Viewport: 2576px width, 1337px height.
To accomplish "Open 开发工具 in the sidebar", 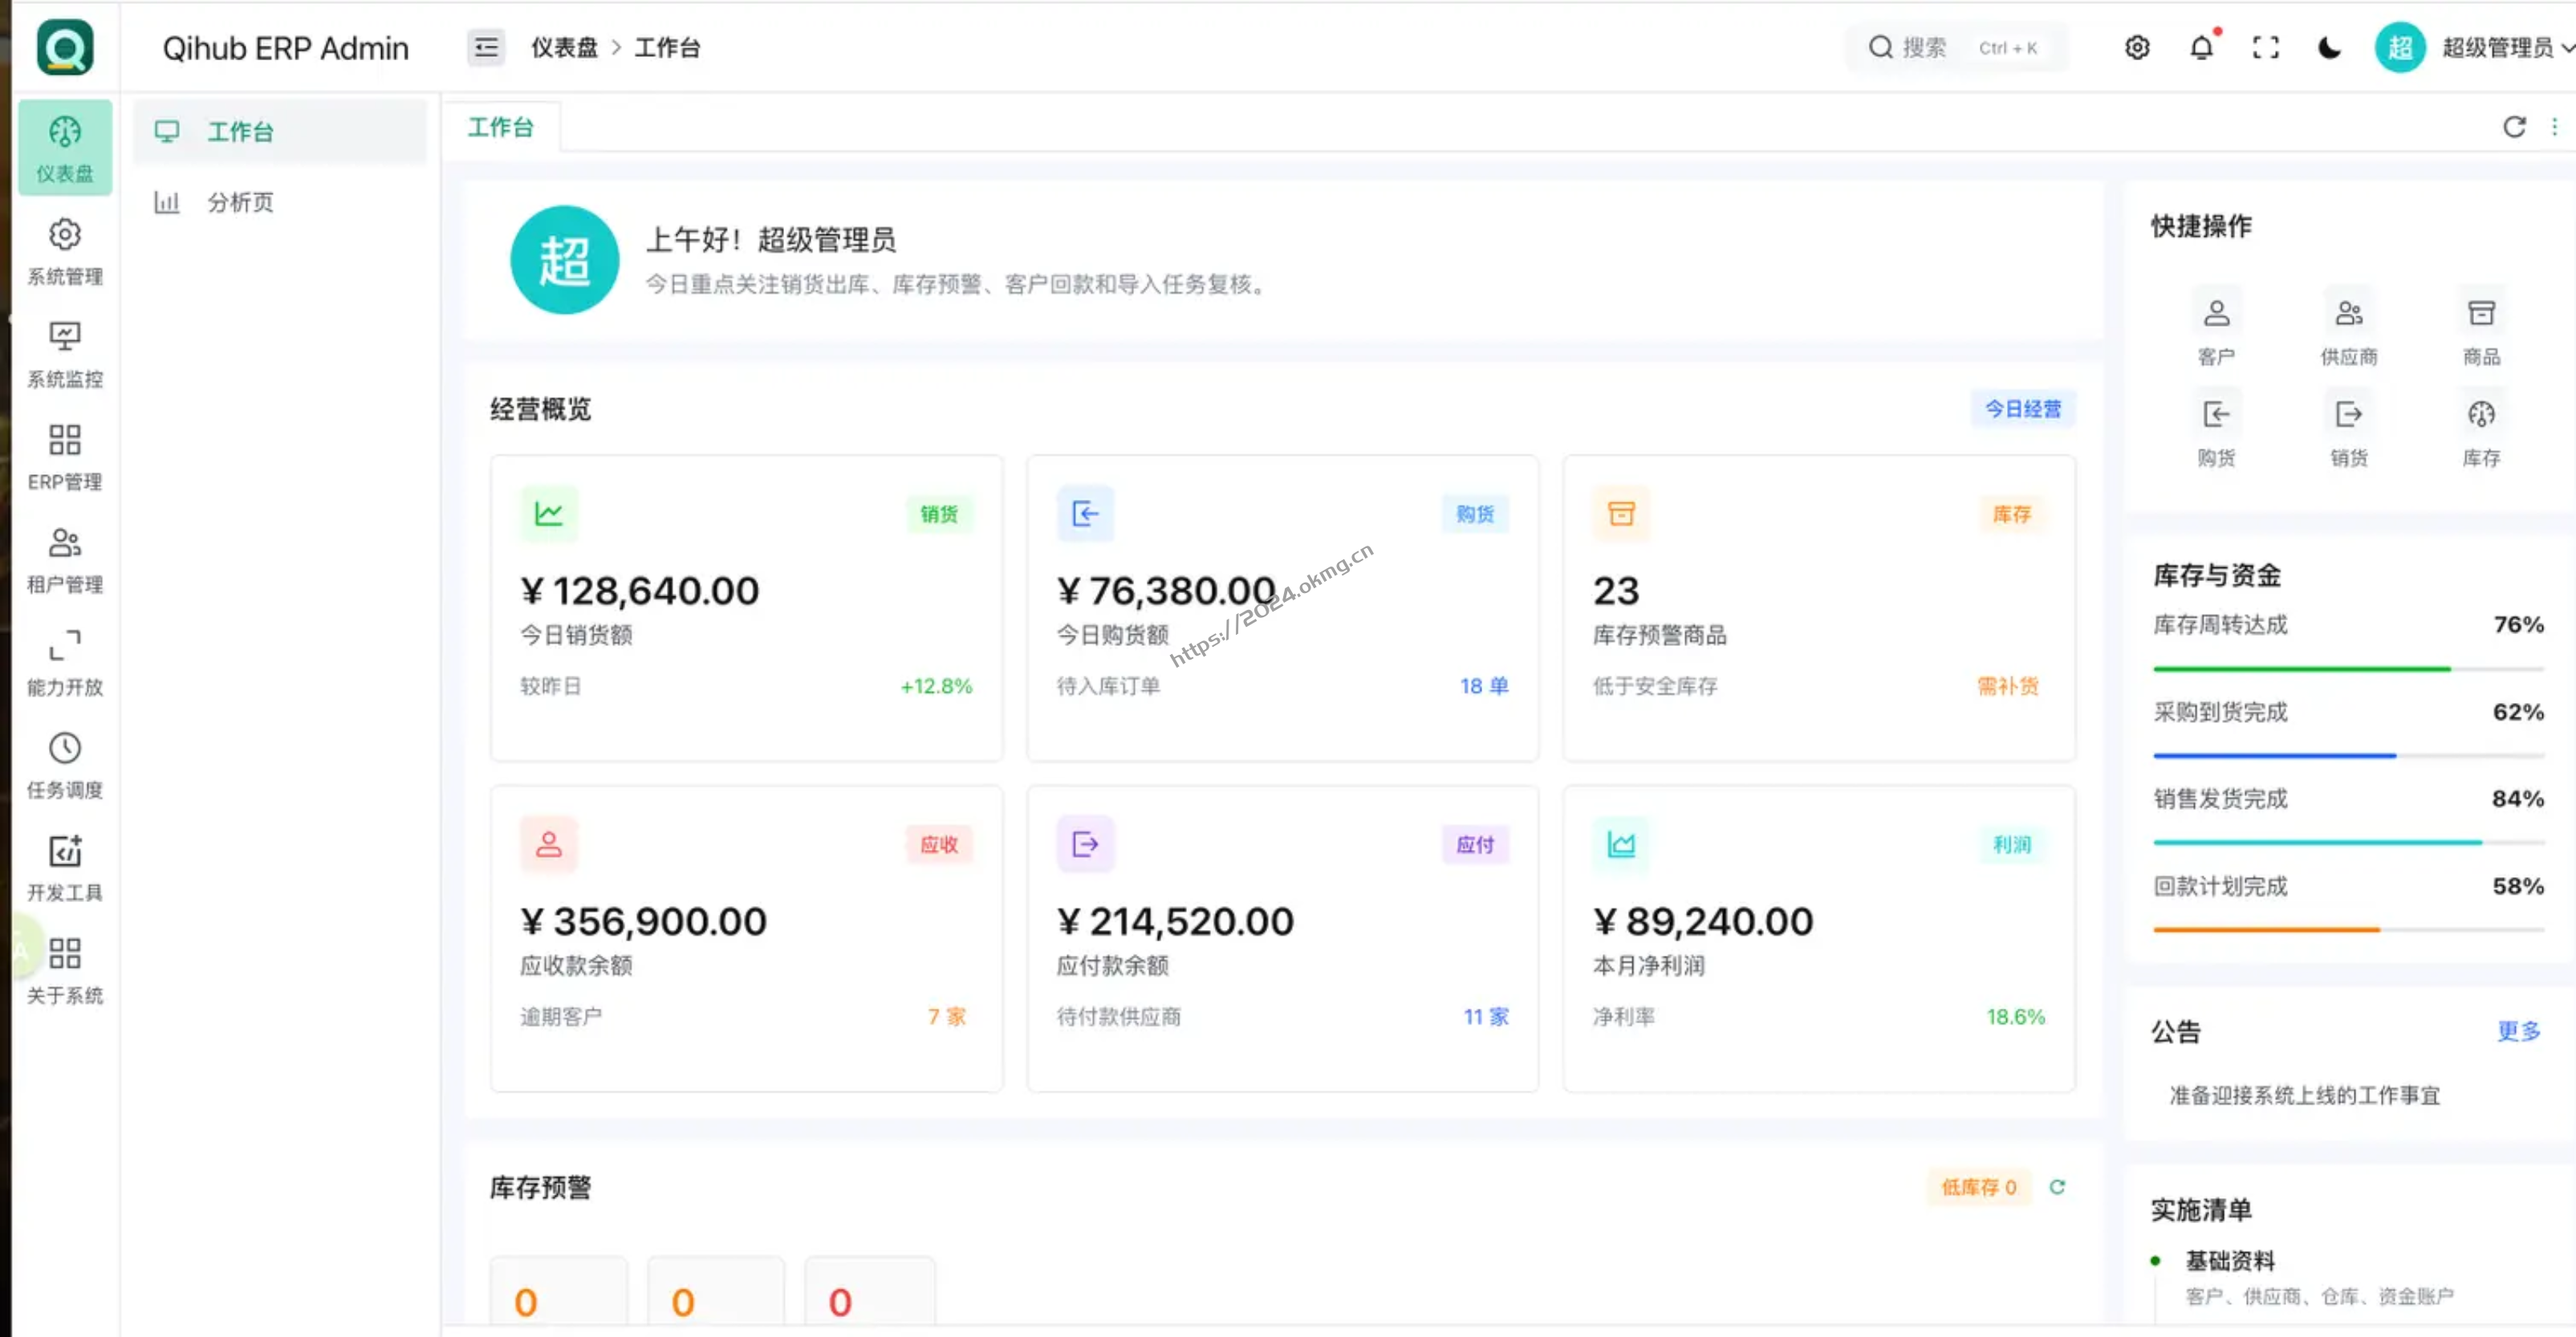I will pos(65,868).
